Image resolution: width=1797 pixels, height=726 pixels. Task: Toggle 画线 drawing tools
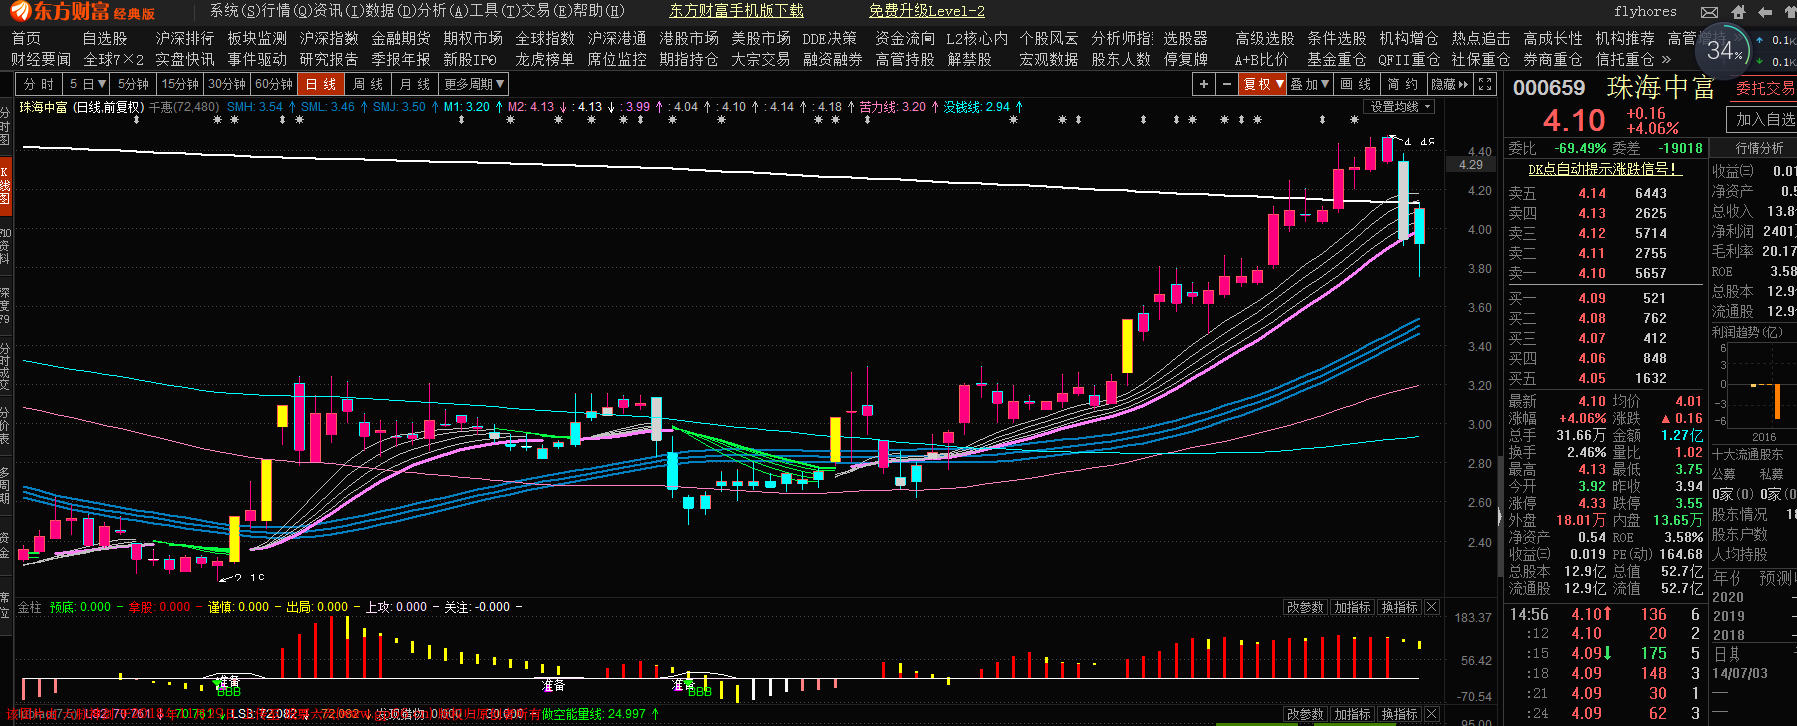click(x=1355, y=84)
